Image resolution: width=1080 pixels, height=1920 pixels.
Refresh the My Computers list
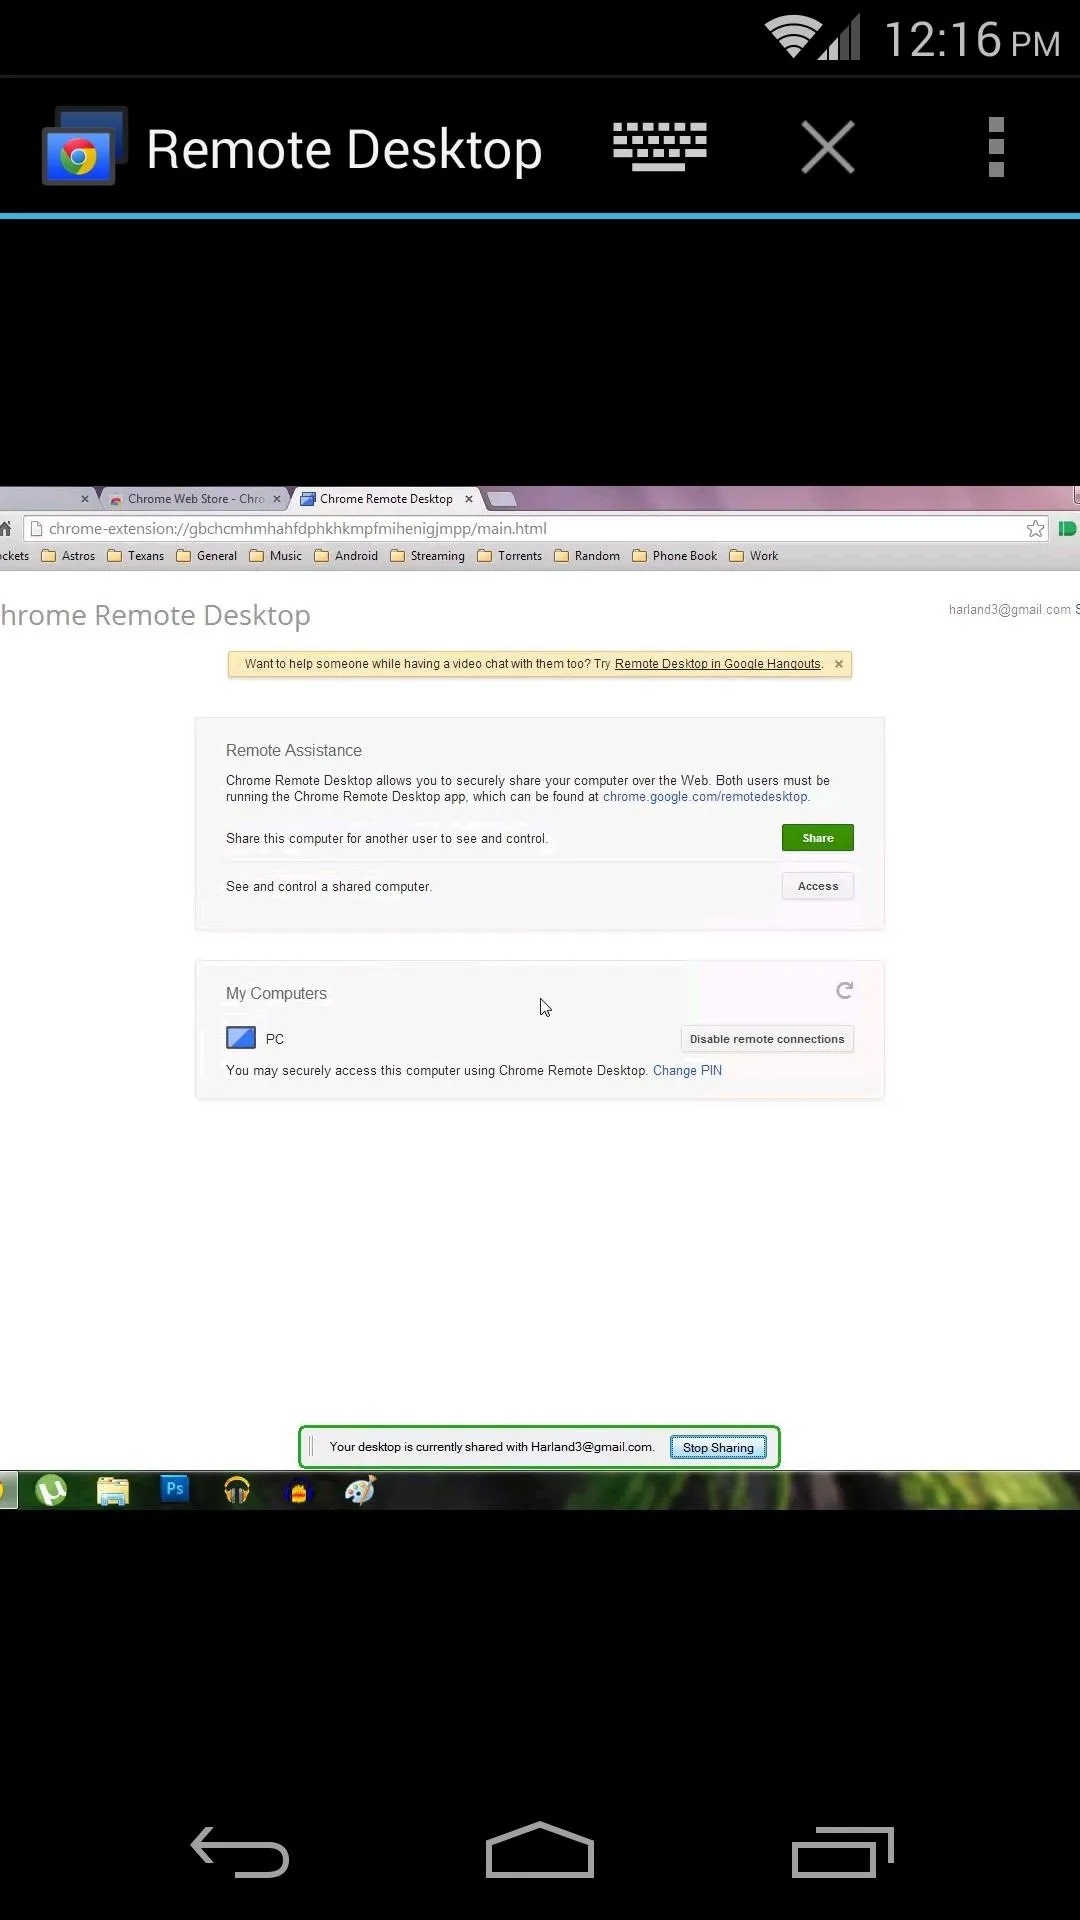point(844,991)
